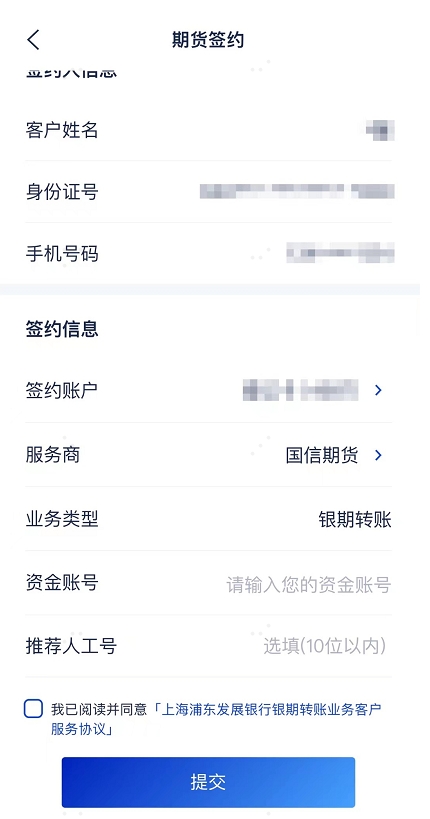Viewport: 430px width, 819px height.
Task: Tap the blurred 手机号码 value
Action: pos(341,253)
